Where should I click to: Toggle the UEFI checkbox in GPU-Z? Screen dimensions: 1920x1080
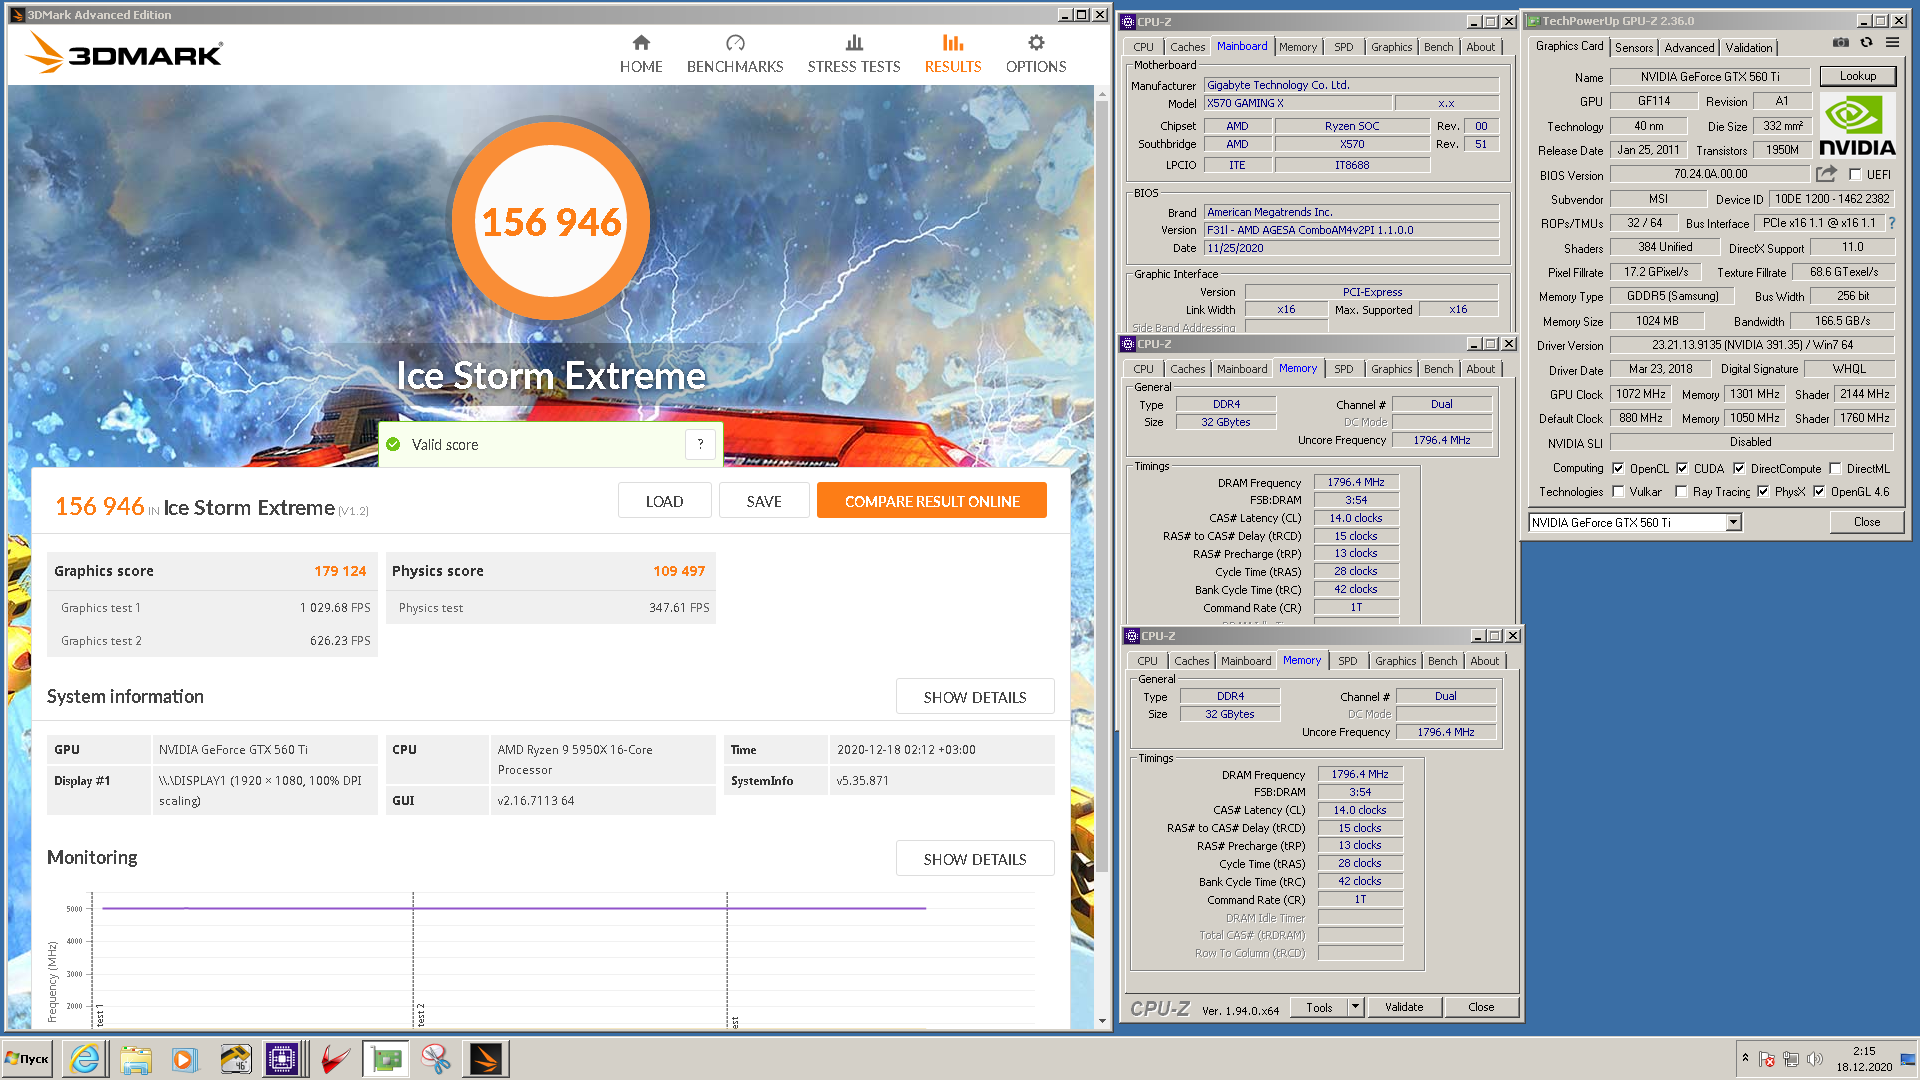(1855, 174)
